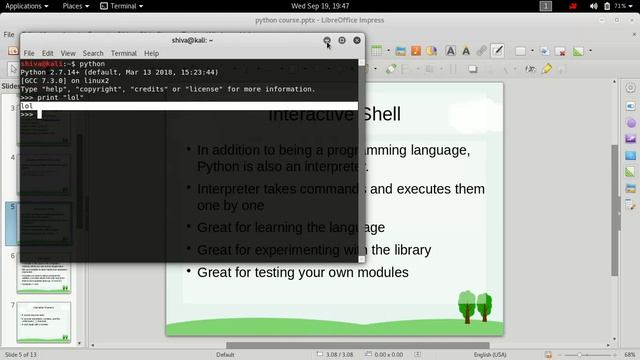This screenshot has height=360, width=640.
Task: Click the Fontwork text icon
Action: [466, 51]
